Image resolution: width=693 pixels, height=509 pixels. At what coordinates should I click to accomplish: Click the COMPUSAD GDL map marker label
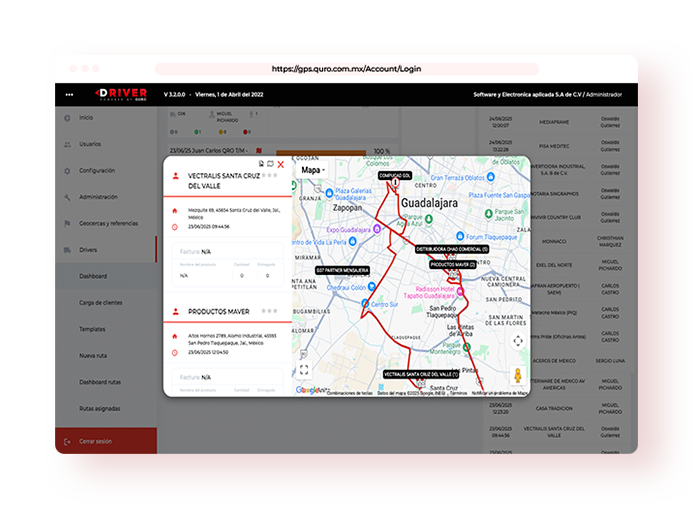click(395, 176)
